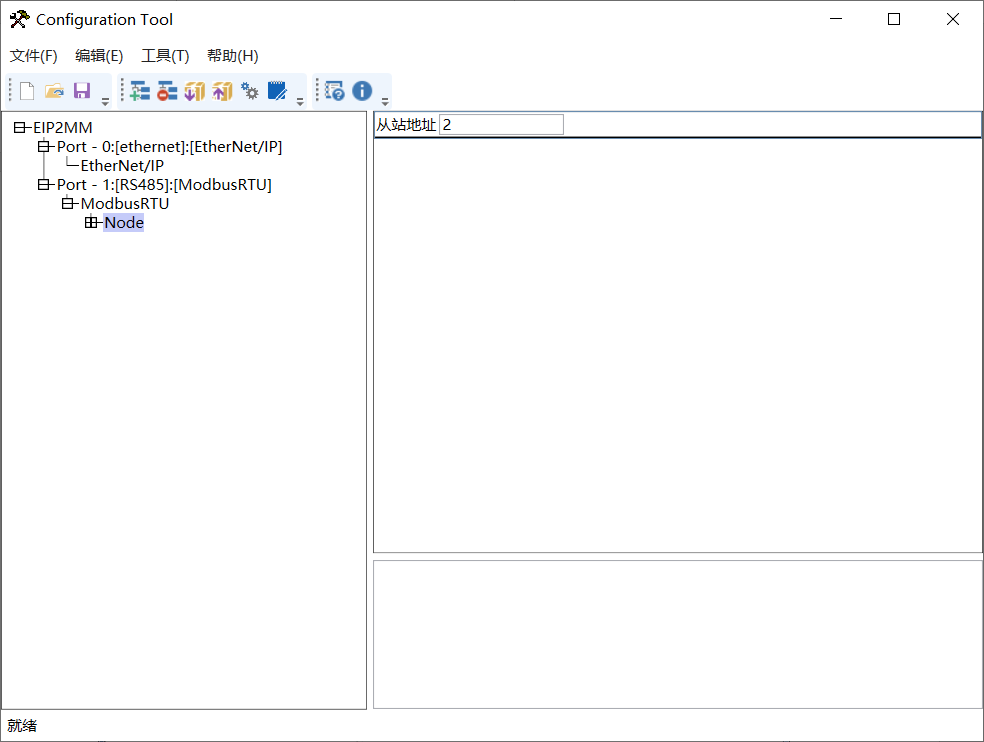Open the 工具(T) menu
The width and height of the screenshot is (984, 742).
pyautogui.click(x=165, y=56)
